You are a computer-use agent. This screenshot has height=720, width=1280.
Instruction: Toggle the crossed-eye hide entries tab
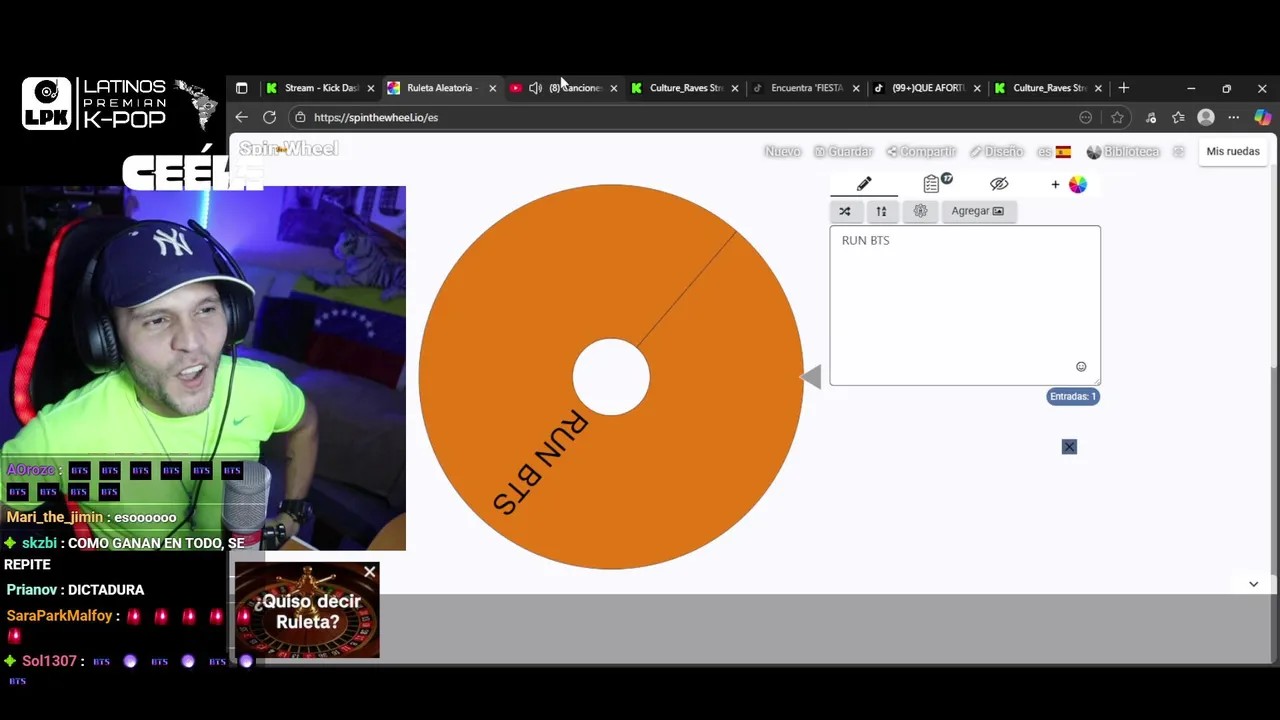coord(999,184)
